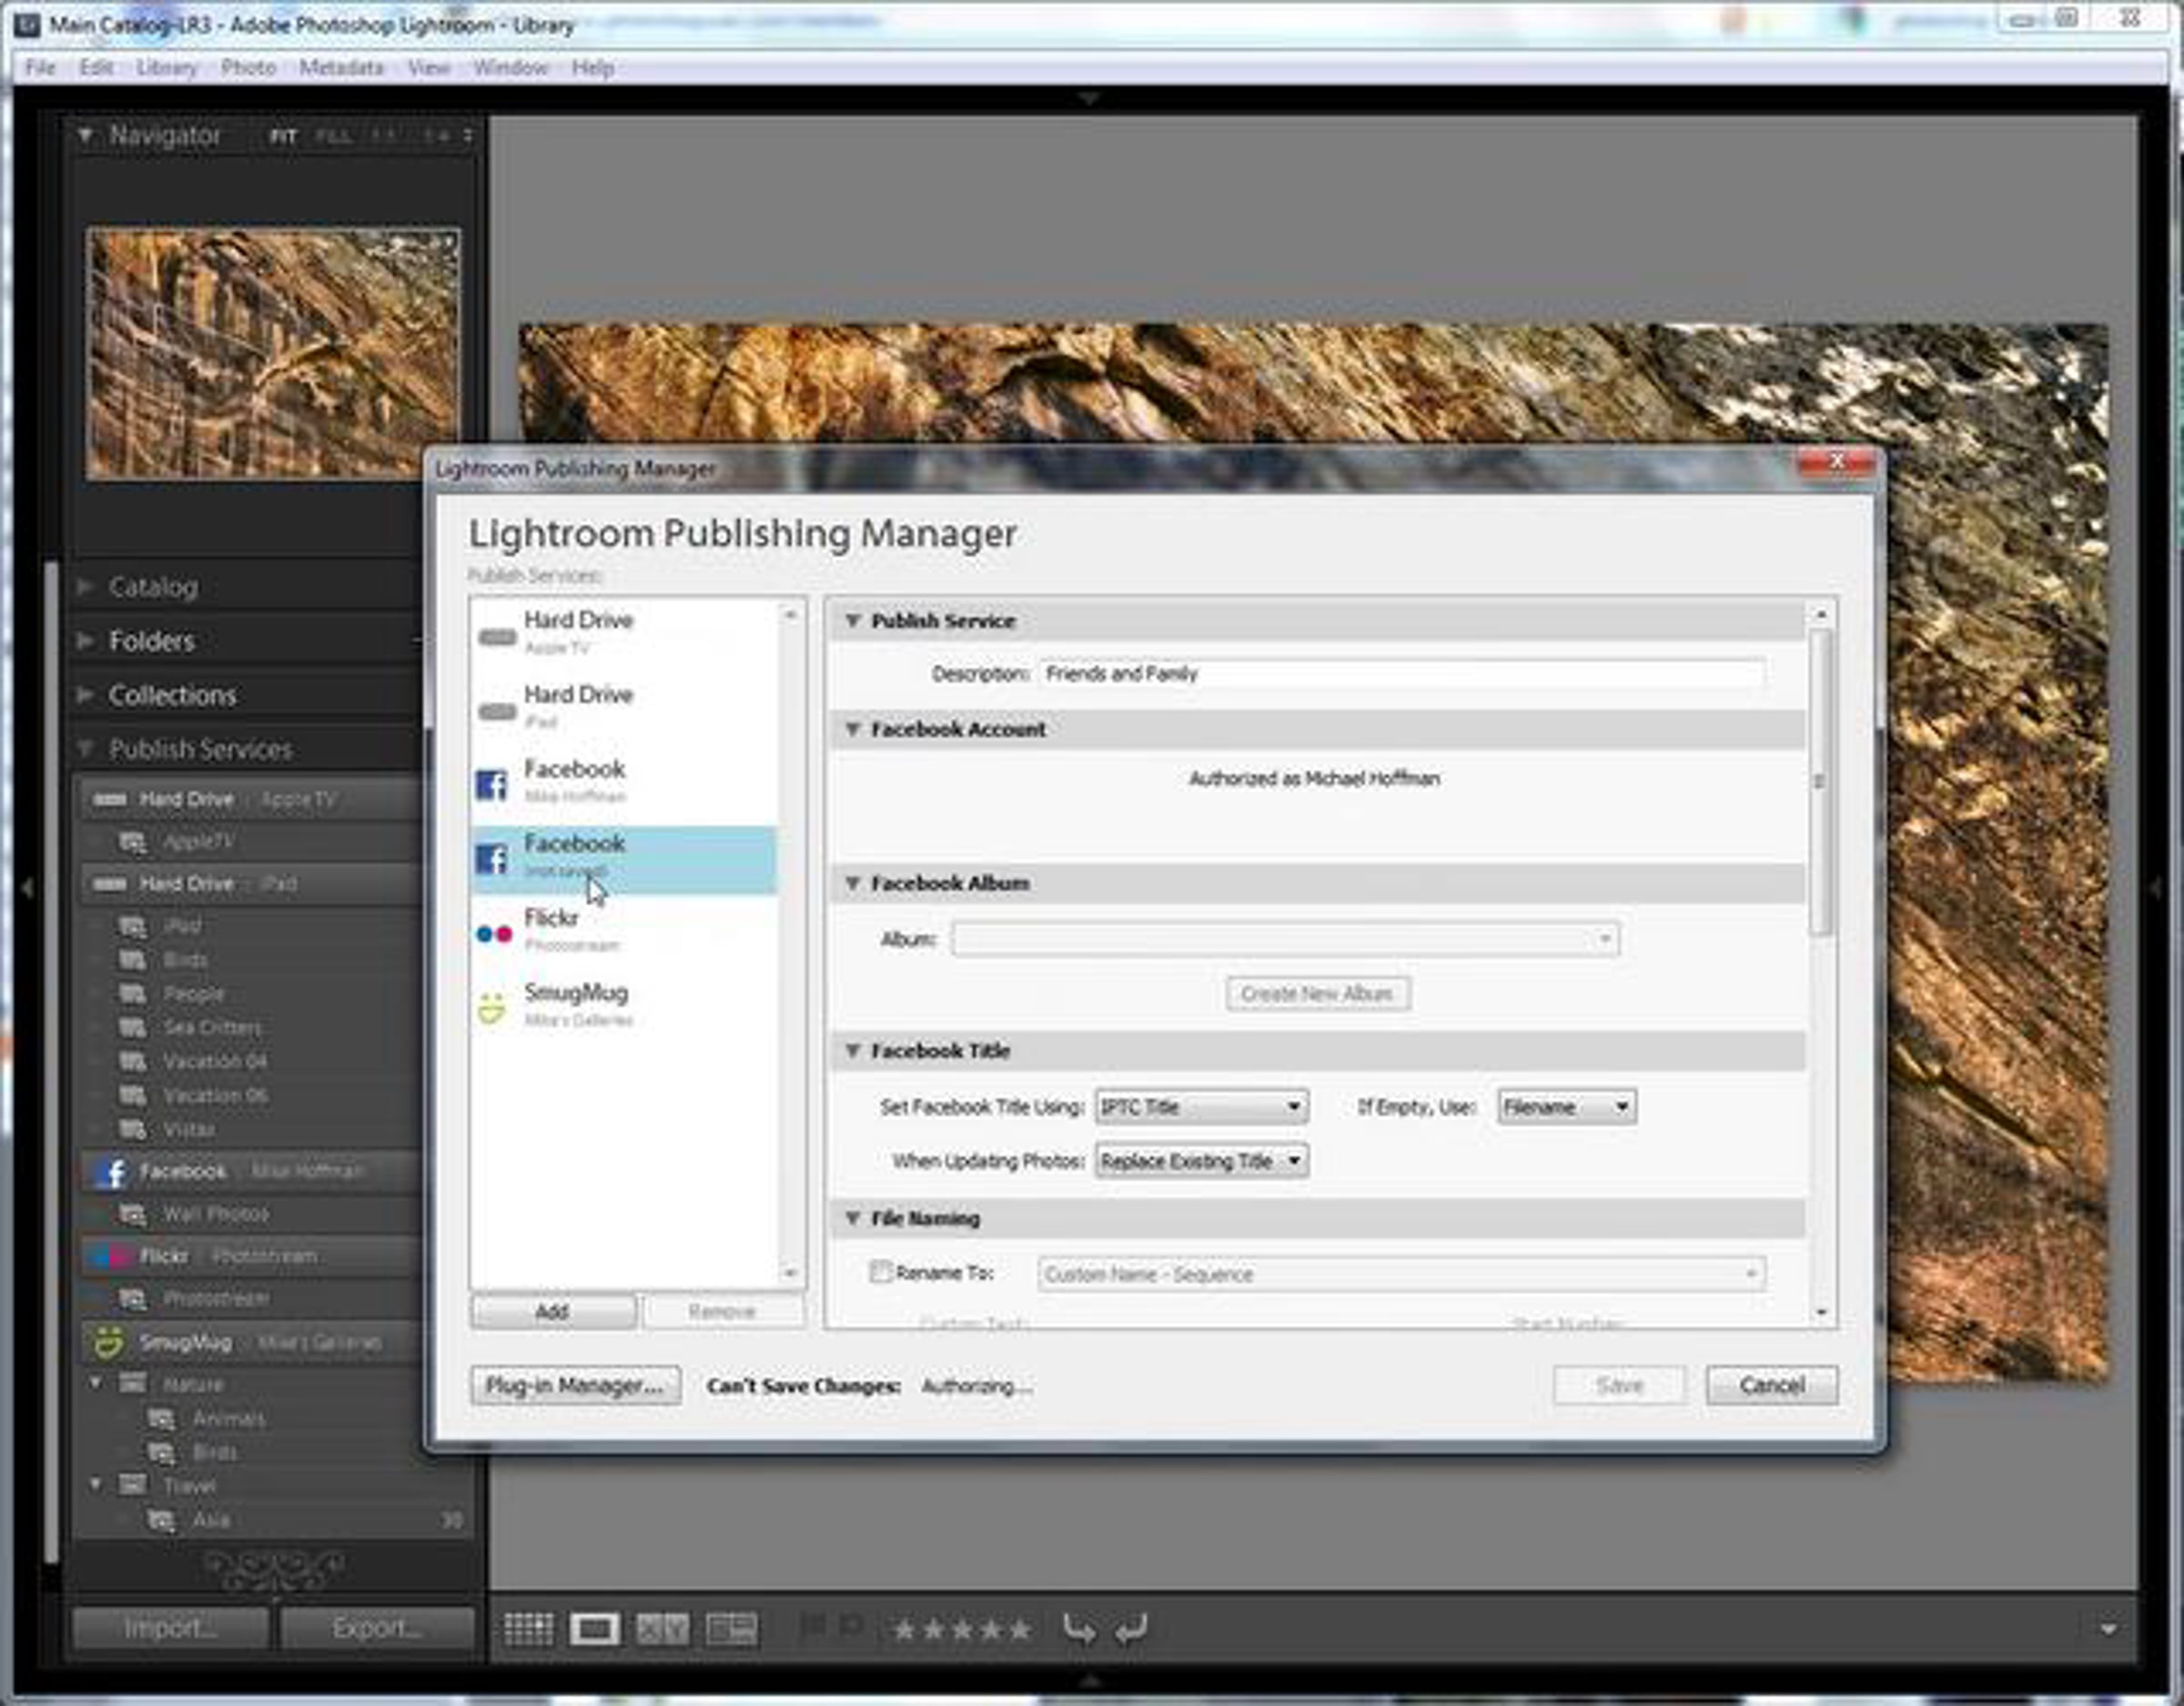
Task: Select the SmugMug service in manager list
Action: click(x=623, y=1005)
